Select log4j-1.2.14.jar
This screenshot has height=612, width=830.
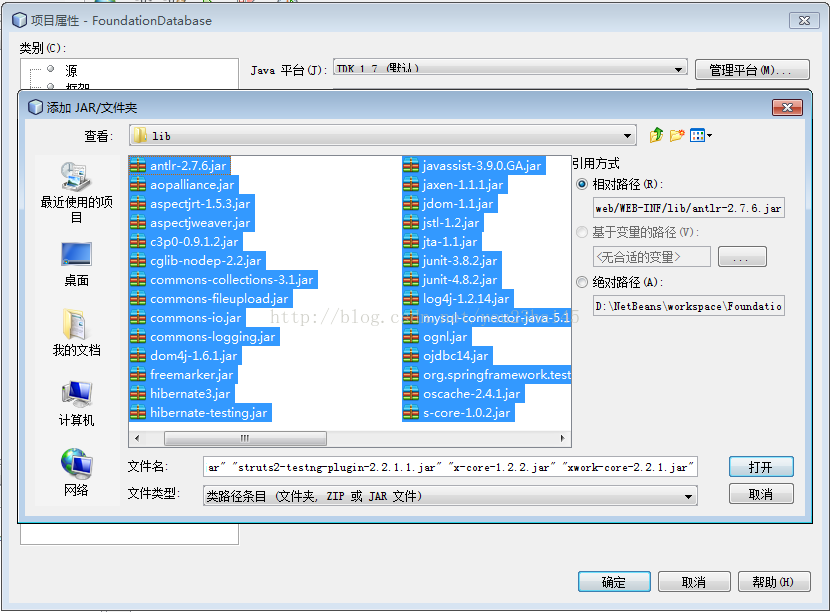[457, 299]
